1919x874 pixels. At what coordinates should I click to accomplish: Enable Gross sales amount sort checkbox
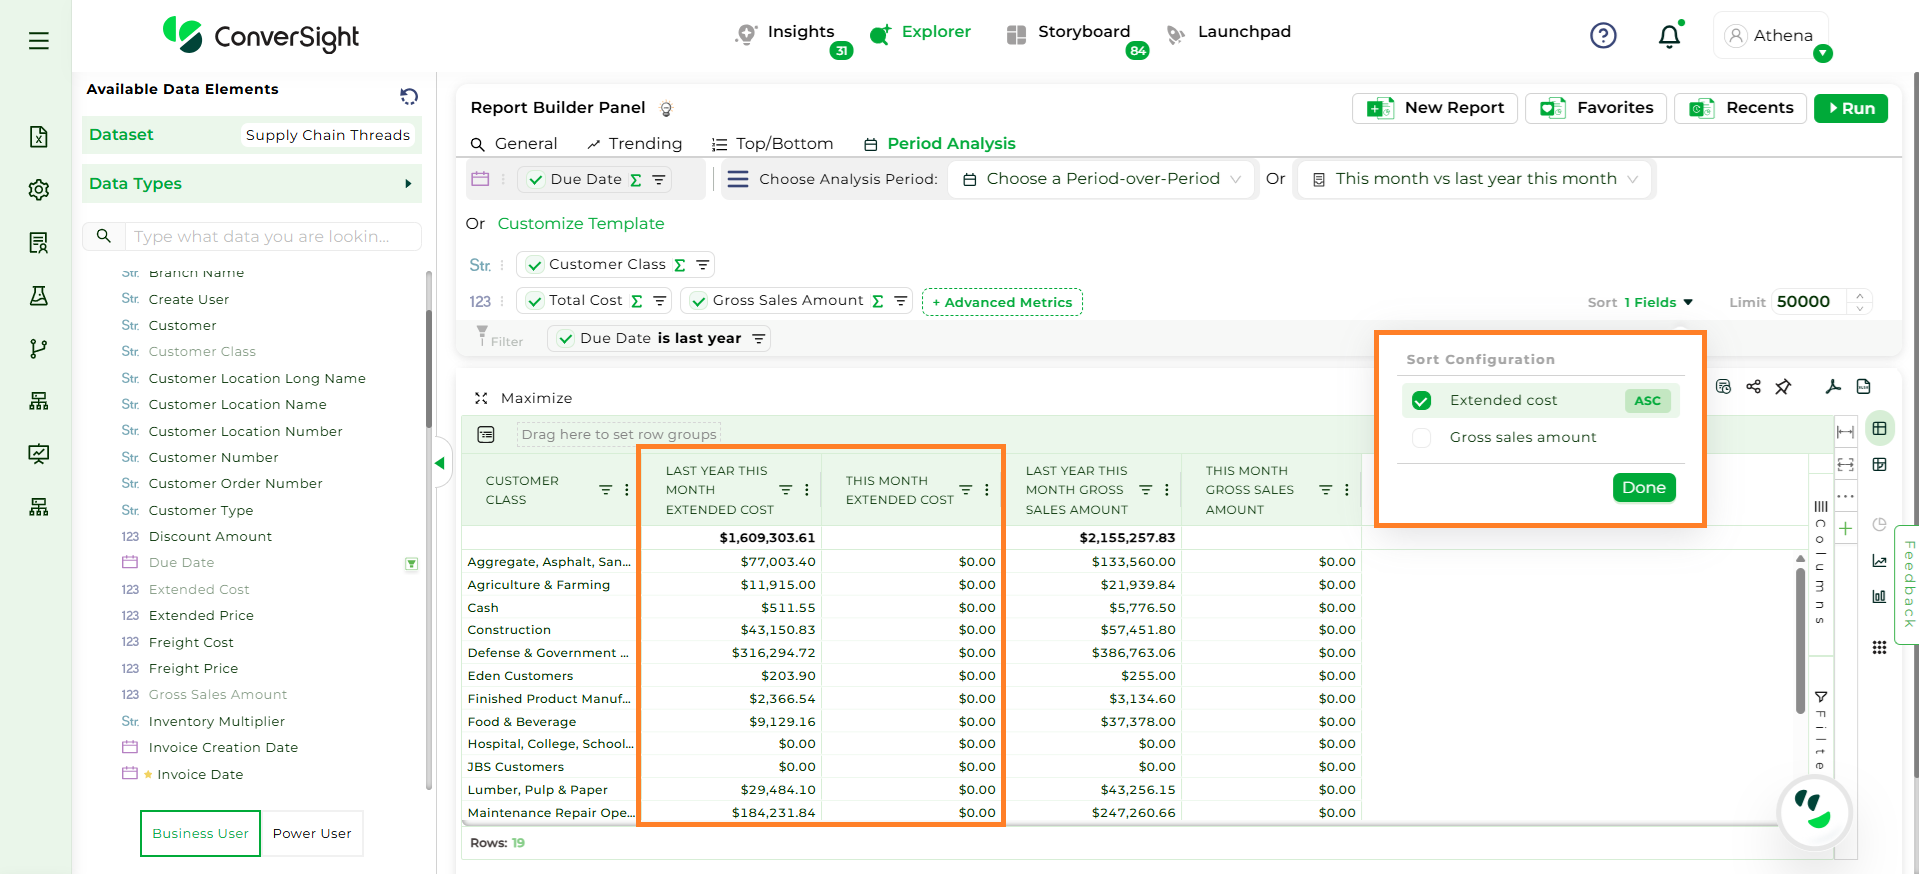coord(1421,438)
